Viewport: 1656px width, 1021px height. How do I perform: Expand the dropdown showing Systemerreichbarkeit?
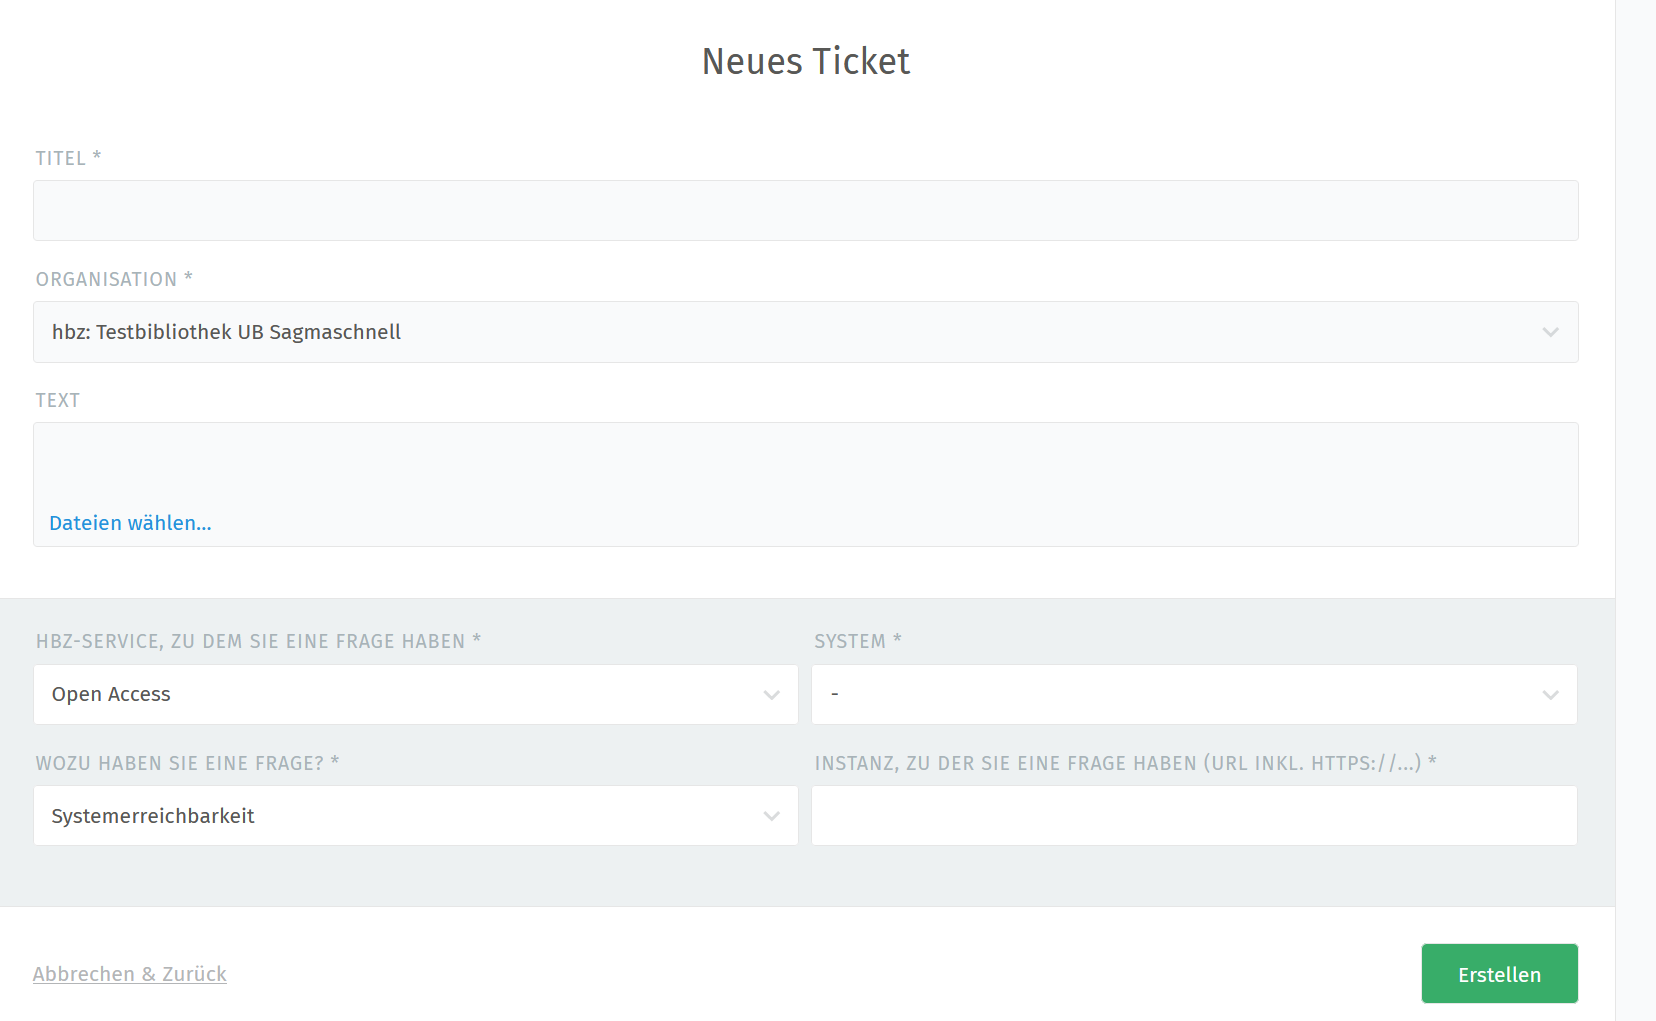400,816
